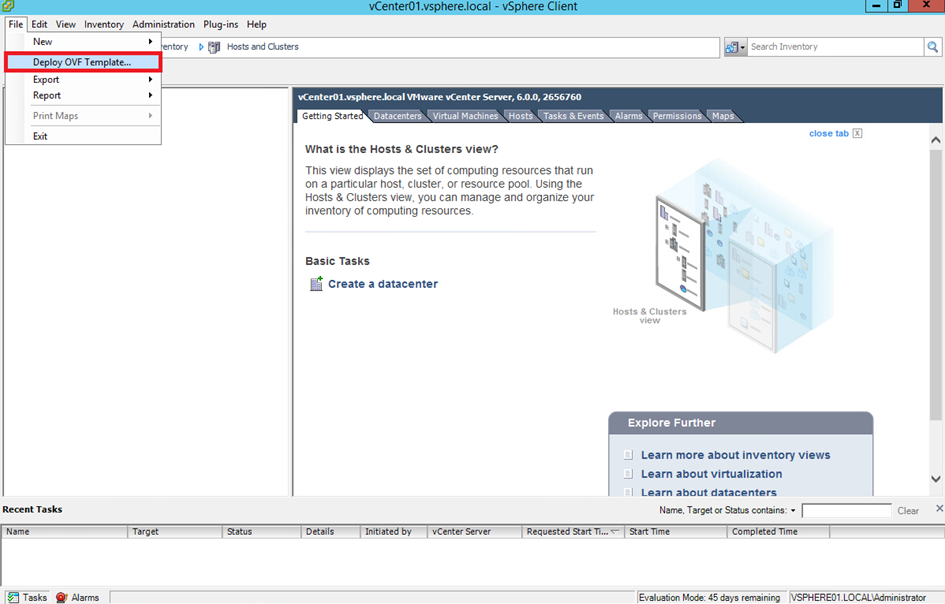The image size is (945, 604).
Task: Open Learn about virtualization link
Action: (711, 474)
